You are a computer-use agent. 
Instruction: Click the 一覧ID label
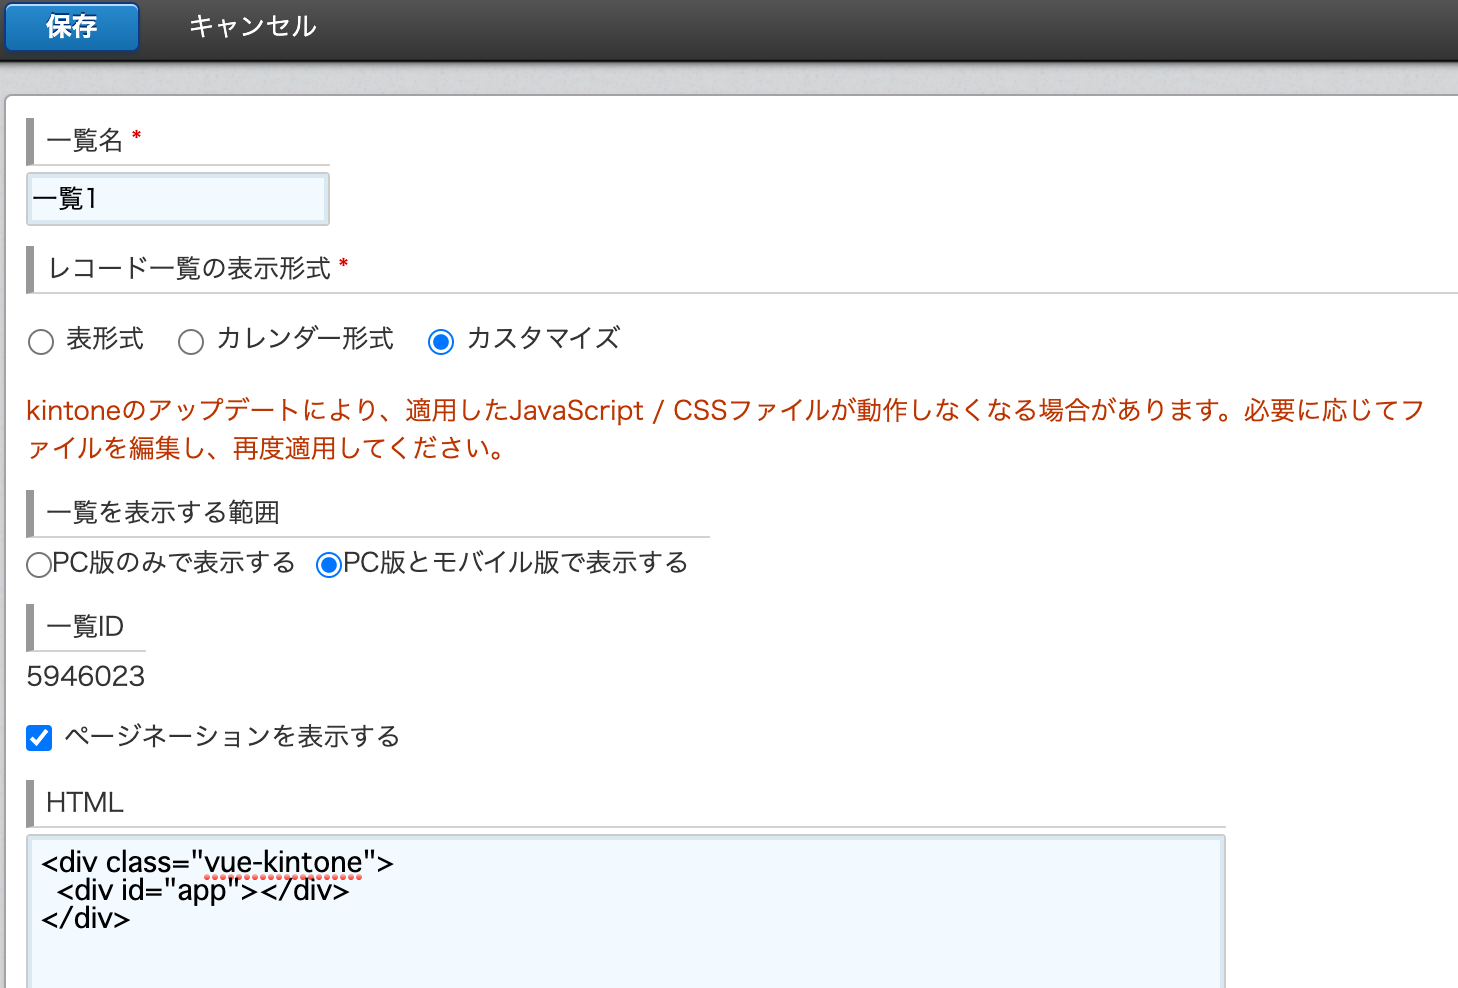(x=85, y=627)
